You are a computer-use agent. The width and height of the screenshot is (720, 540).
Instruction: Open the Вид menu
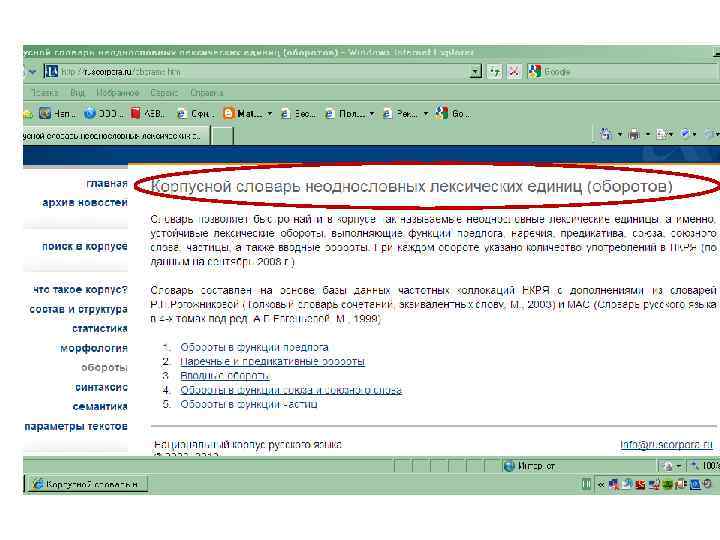tap(77, 93)
